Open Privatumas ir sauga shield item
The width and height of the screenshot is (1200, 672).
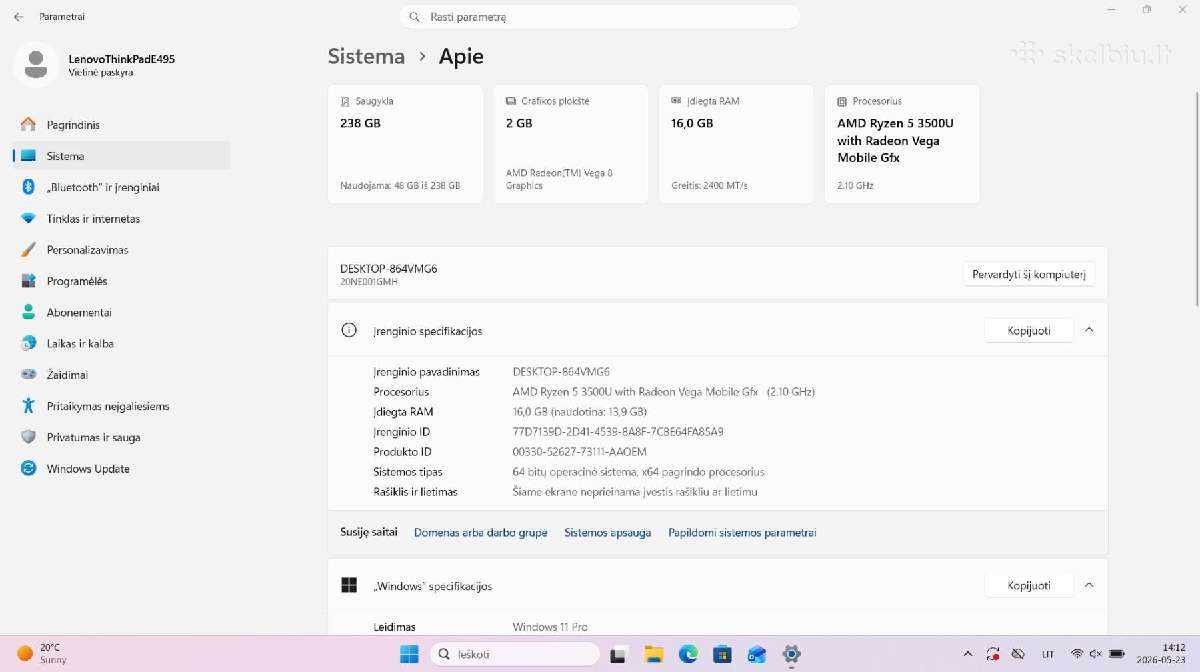pyautogui.click(x=121, y=437)
